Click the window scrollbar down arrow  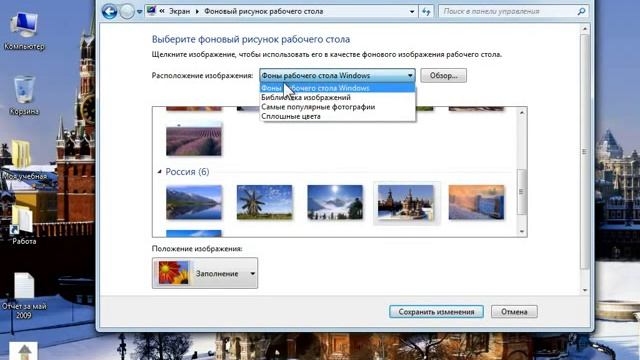pyautogui.click(x=585, y=290)
